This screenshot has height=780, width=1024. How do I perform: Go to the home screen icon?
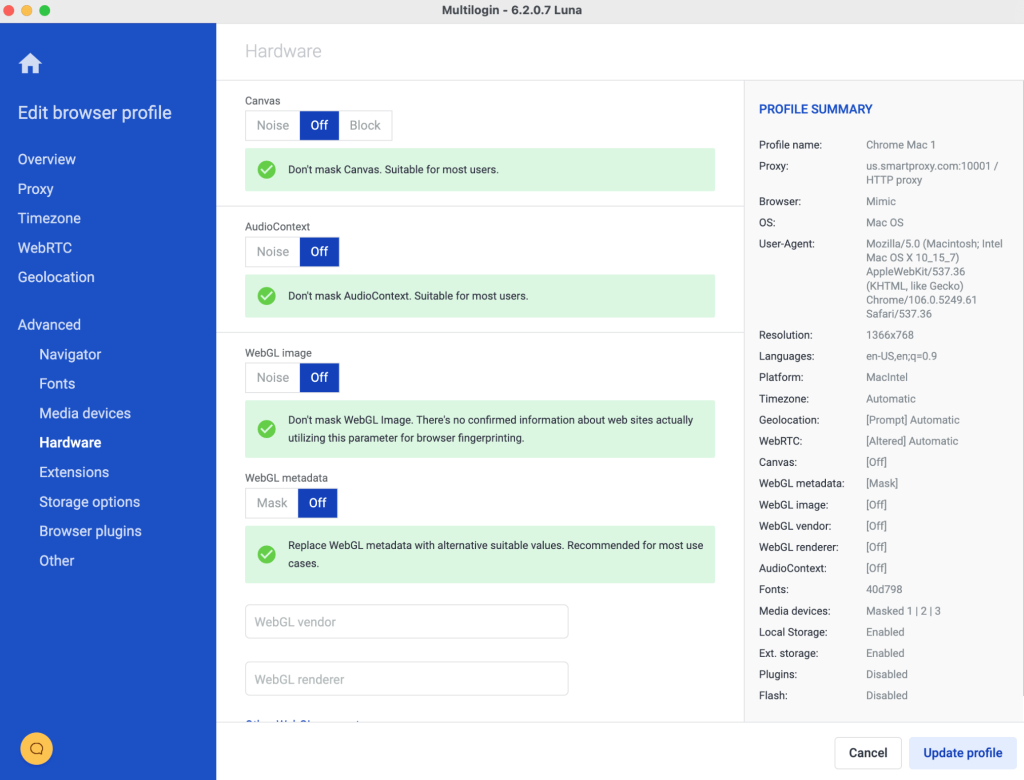(x=30, y=63)
